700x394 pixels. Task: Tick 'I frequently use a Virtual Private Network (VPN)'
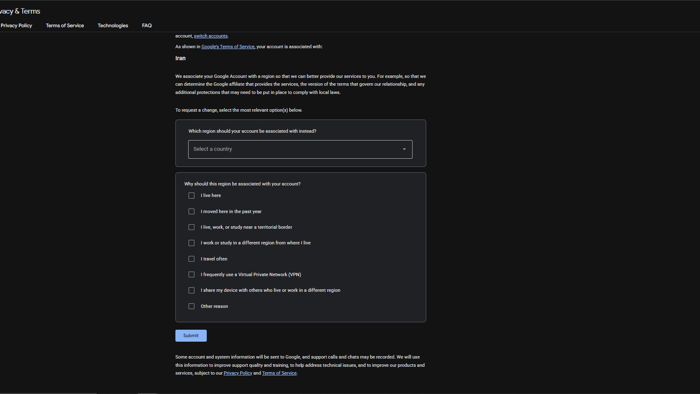coord(192,274)
